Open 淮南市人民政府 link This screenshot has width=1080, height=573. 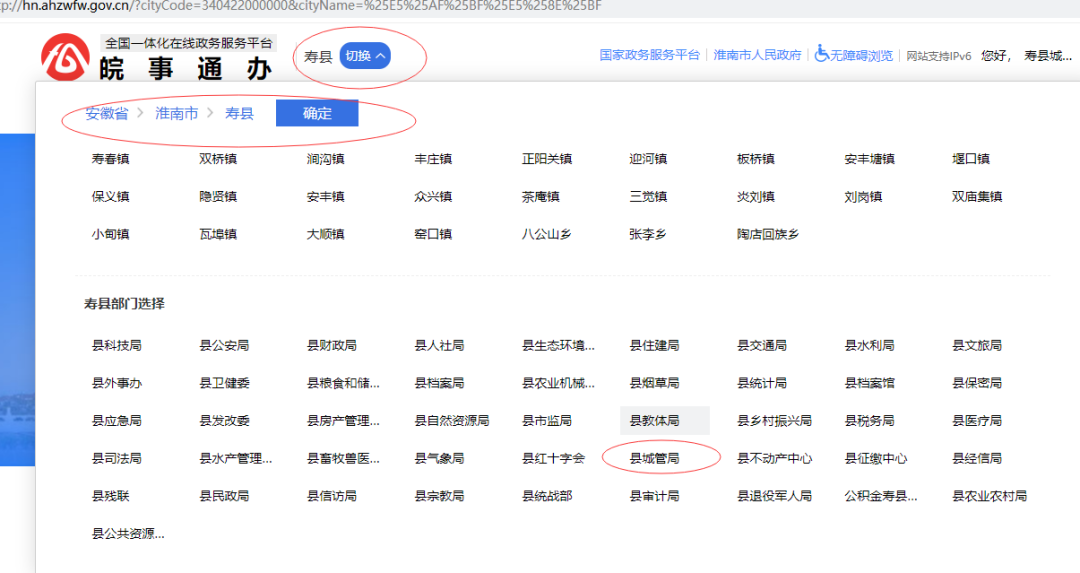click(x=757, y=55)
